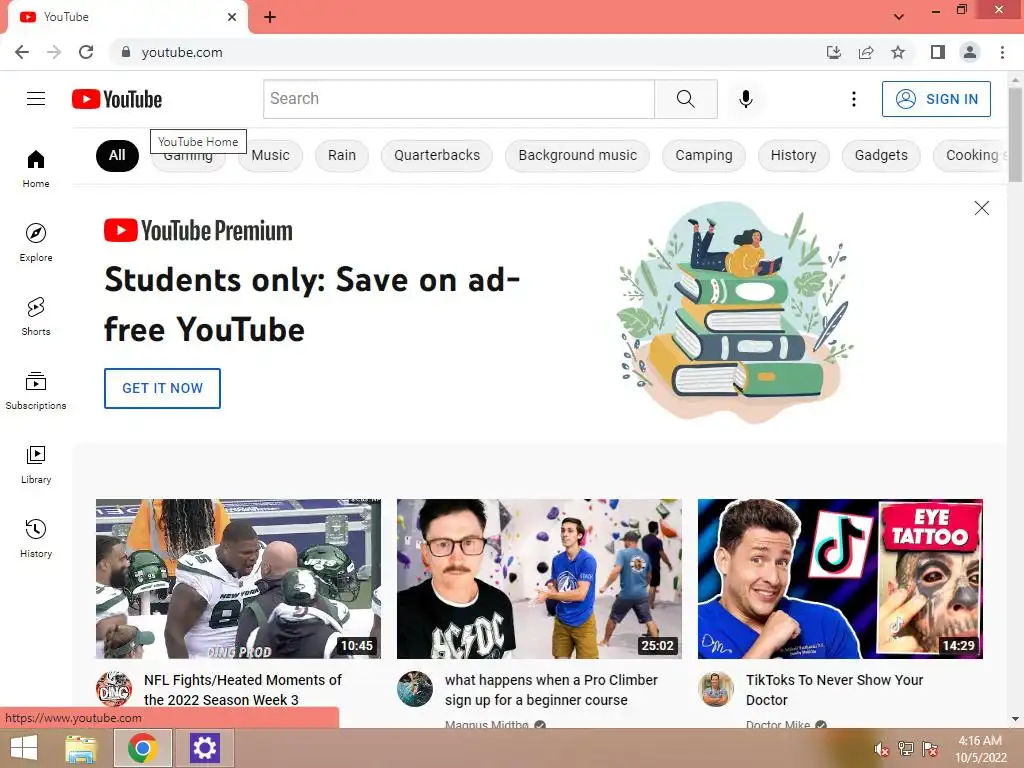Open Chrome profile avatar
The width and height of the screenshot is (1024, 768).
pyautogui.click(x=970, y=52)
